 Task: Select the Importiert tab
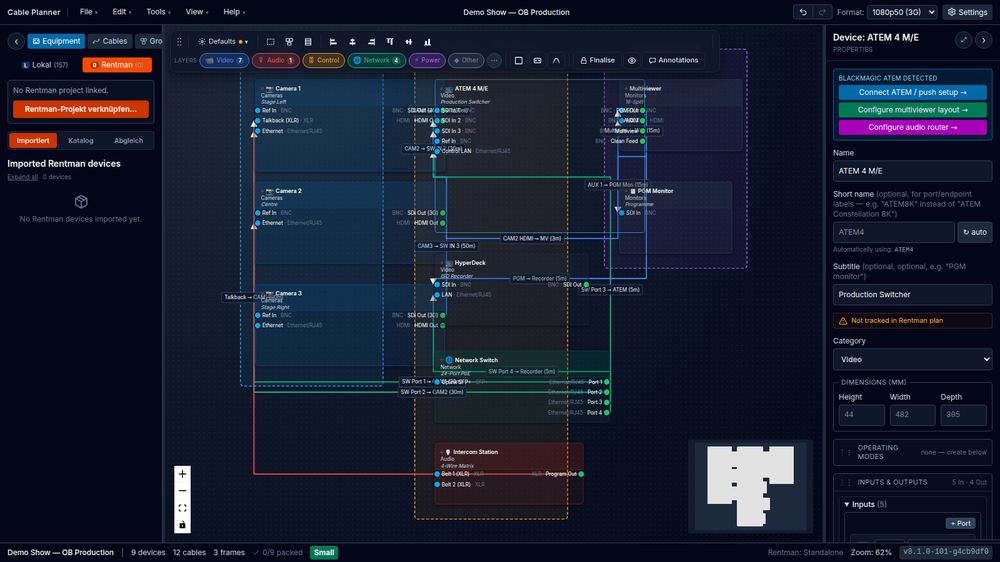pos(33,140)
